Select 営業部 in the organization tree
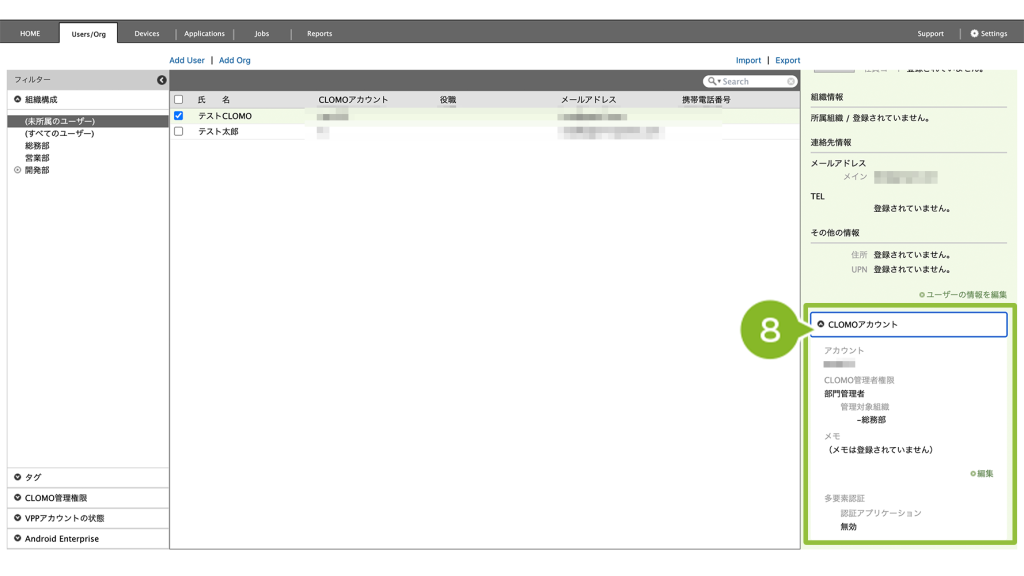The height and width of the screenshot is (576, 1024). click(37, 158)
